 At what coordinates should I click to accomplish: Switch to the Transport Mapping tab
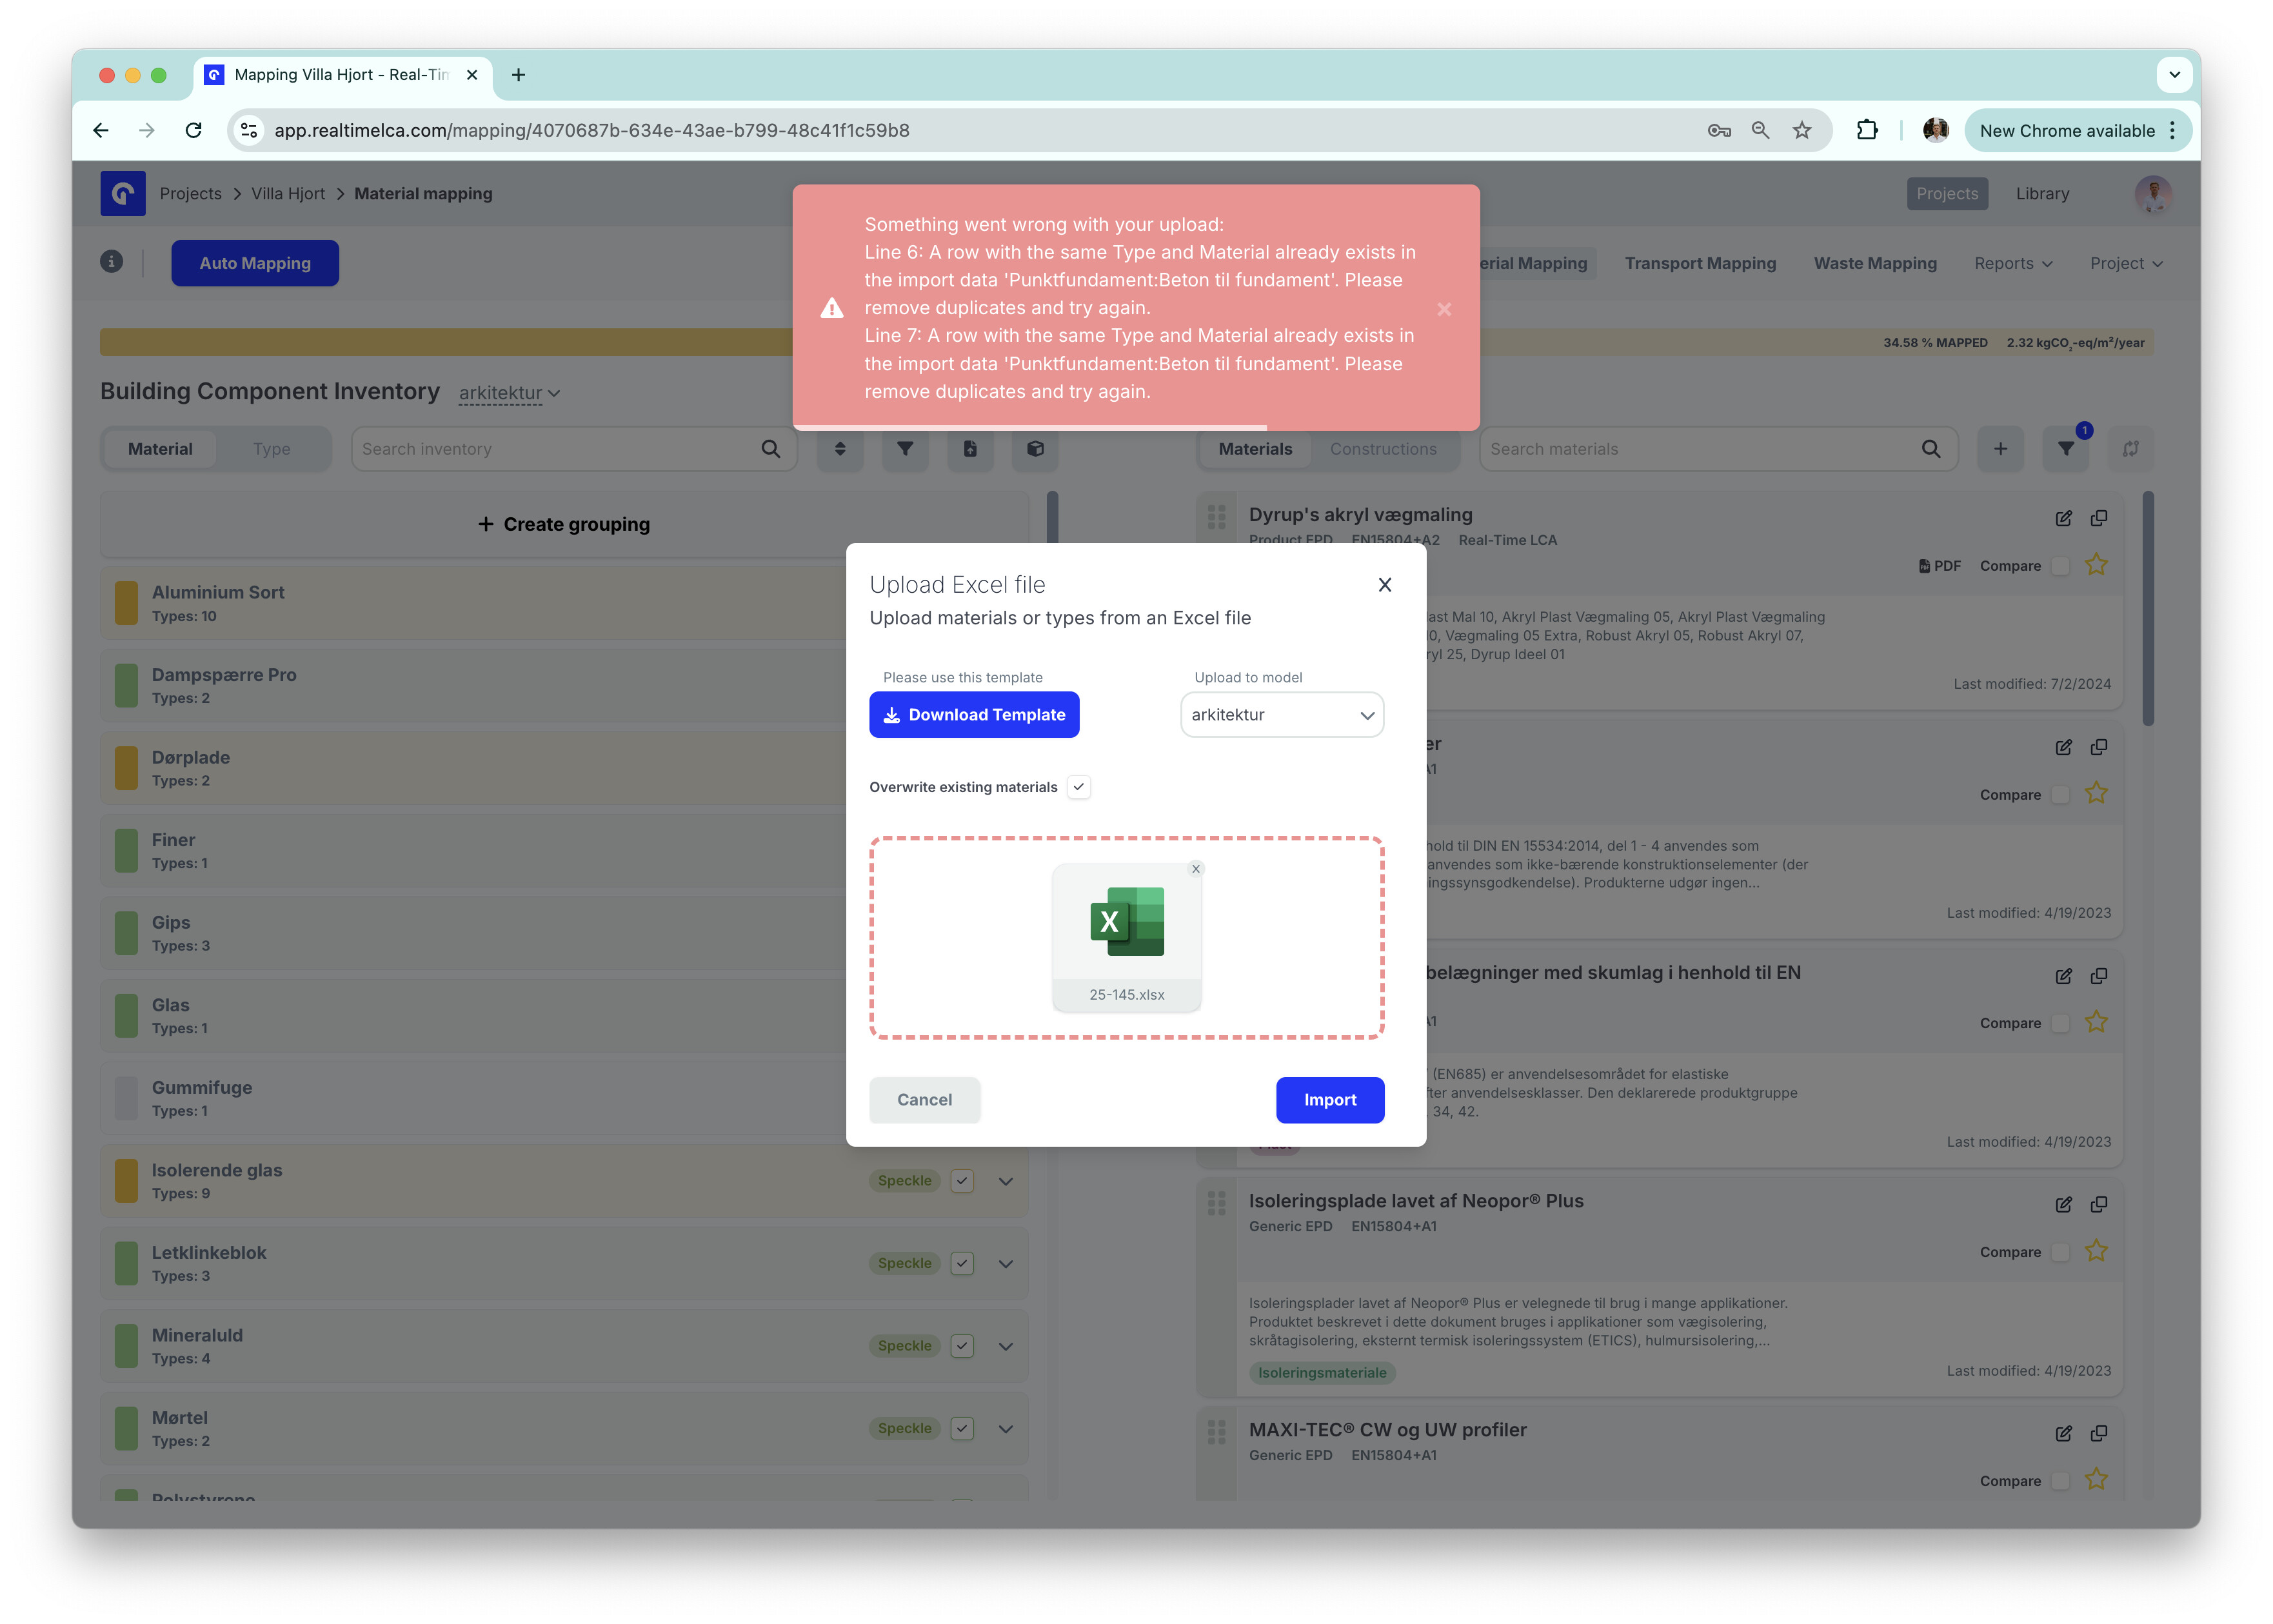(1699, 263)
